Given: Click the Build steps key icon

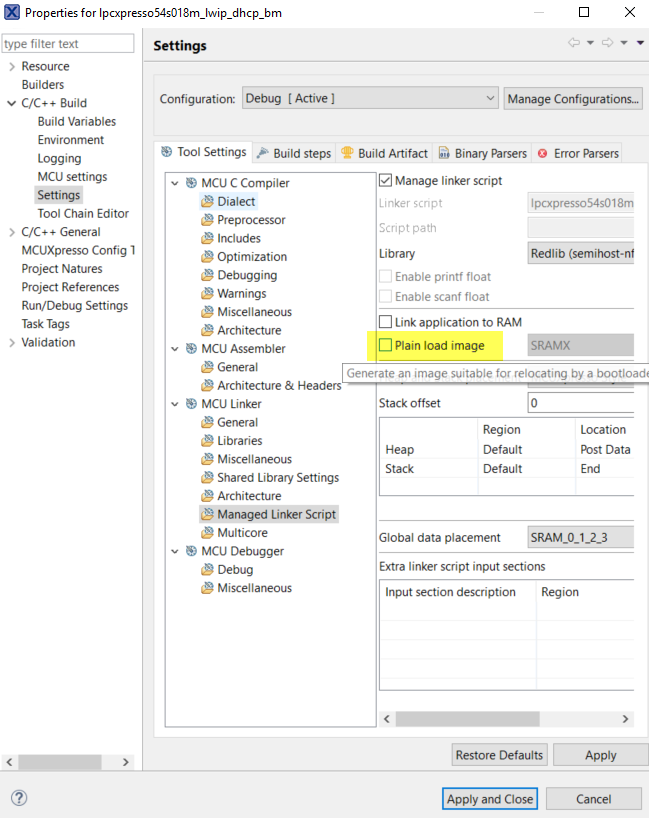Looking at the screenshot, I should (263, 152).
